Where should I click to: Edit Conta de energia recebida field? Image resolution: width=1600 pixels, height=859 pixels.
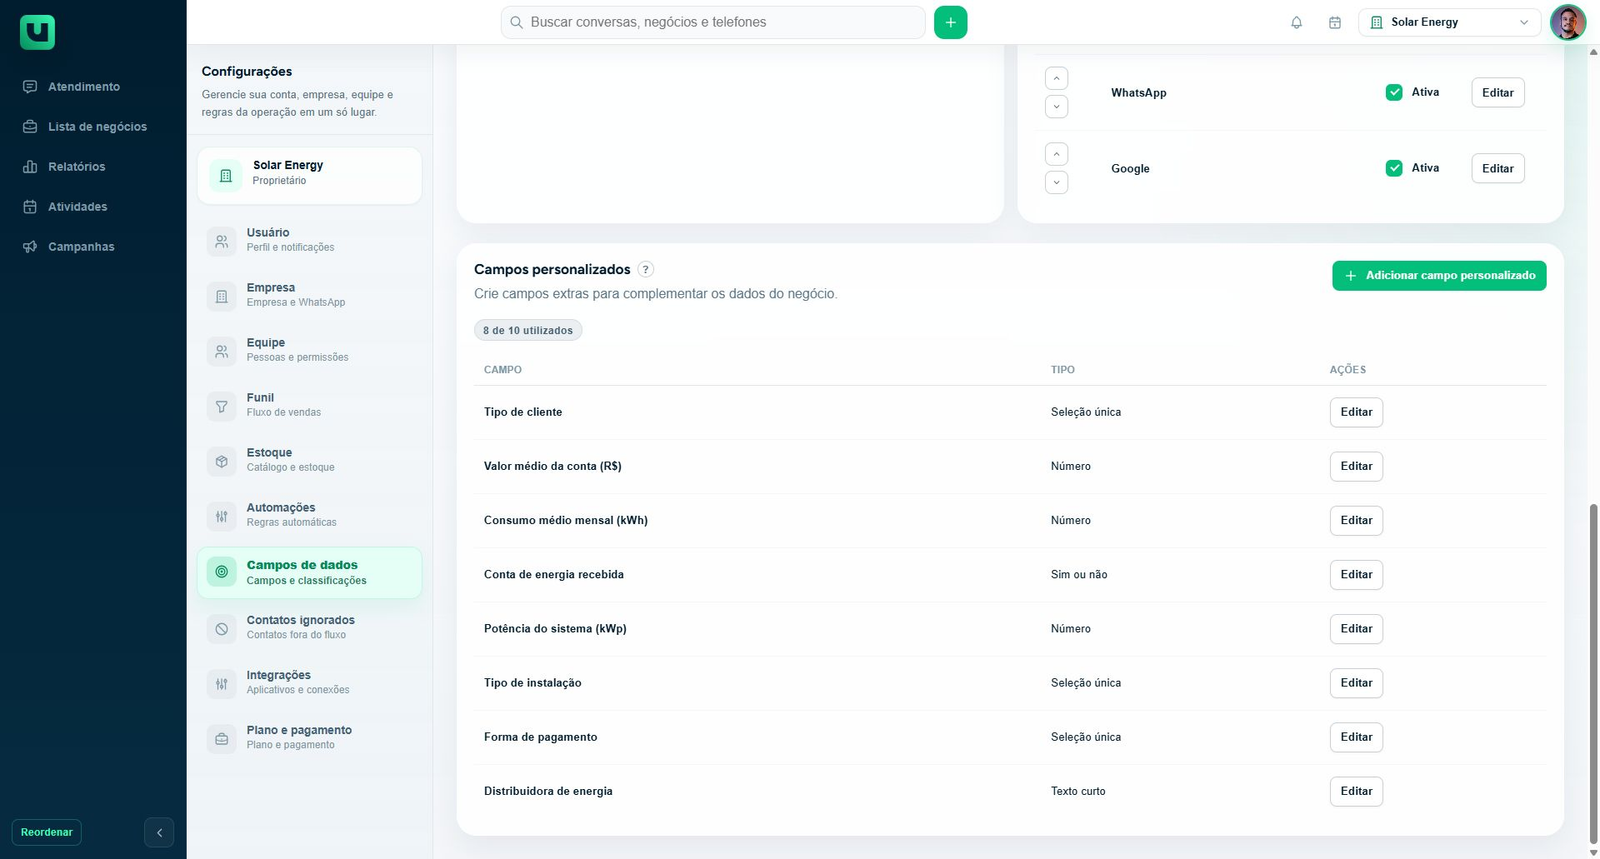[1356, 574]
